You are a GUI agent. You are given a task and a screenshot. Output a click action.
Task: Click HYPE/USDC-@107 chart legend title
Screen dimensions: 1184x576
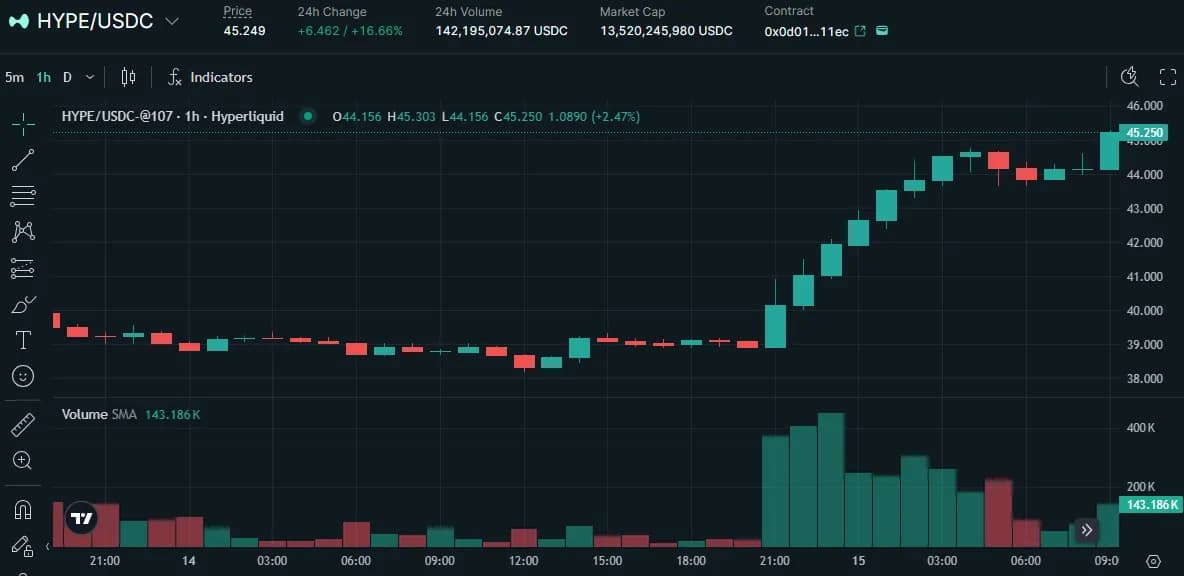pos(173,116)
